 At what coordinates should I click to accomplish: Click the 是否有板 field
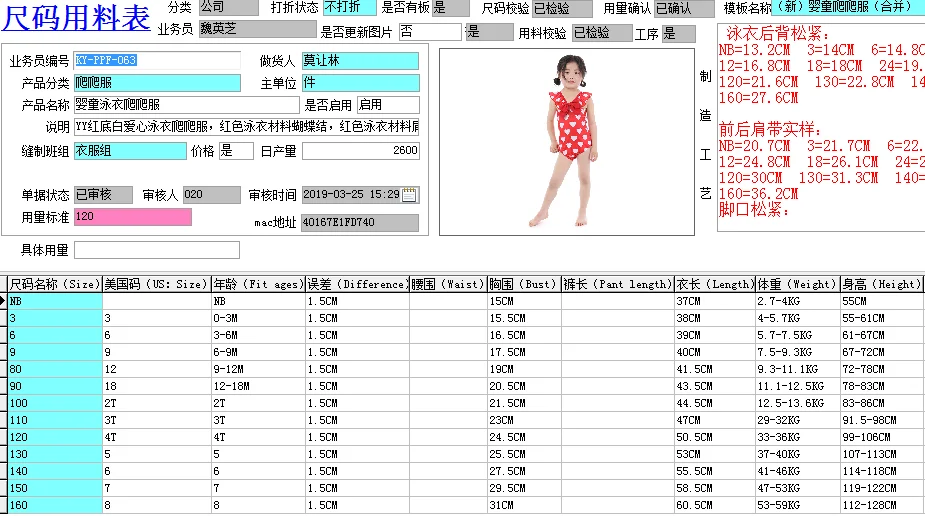coord(451,7)
